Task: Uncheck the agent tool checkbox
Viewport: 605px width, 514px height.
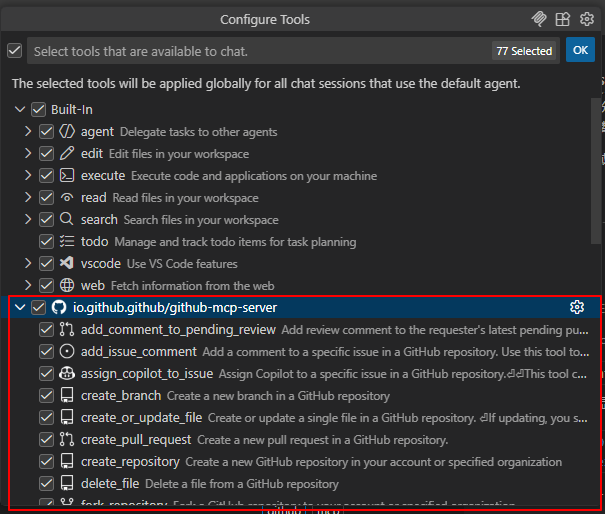Action: pyautogui.click(x=46, y=132)
